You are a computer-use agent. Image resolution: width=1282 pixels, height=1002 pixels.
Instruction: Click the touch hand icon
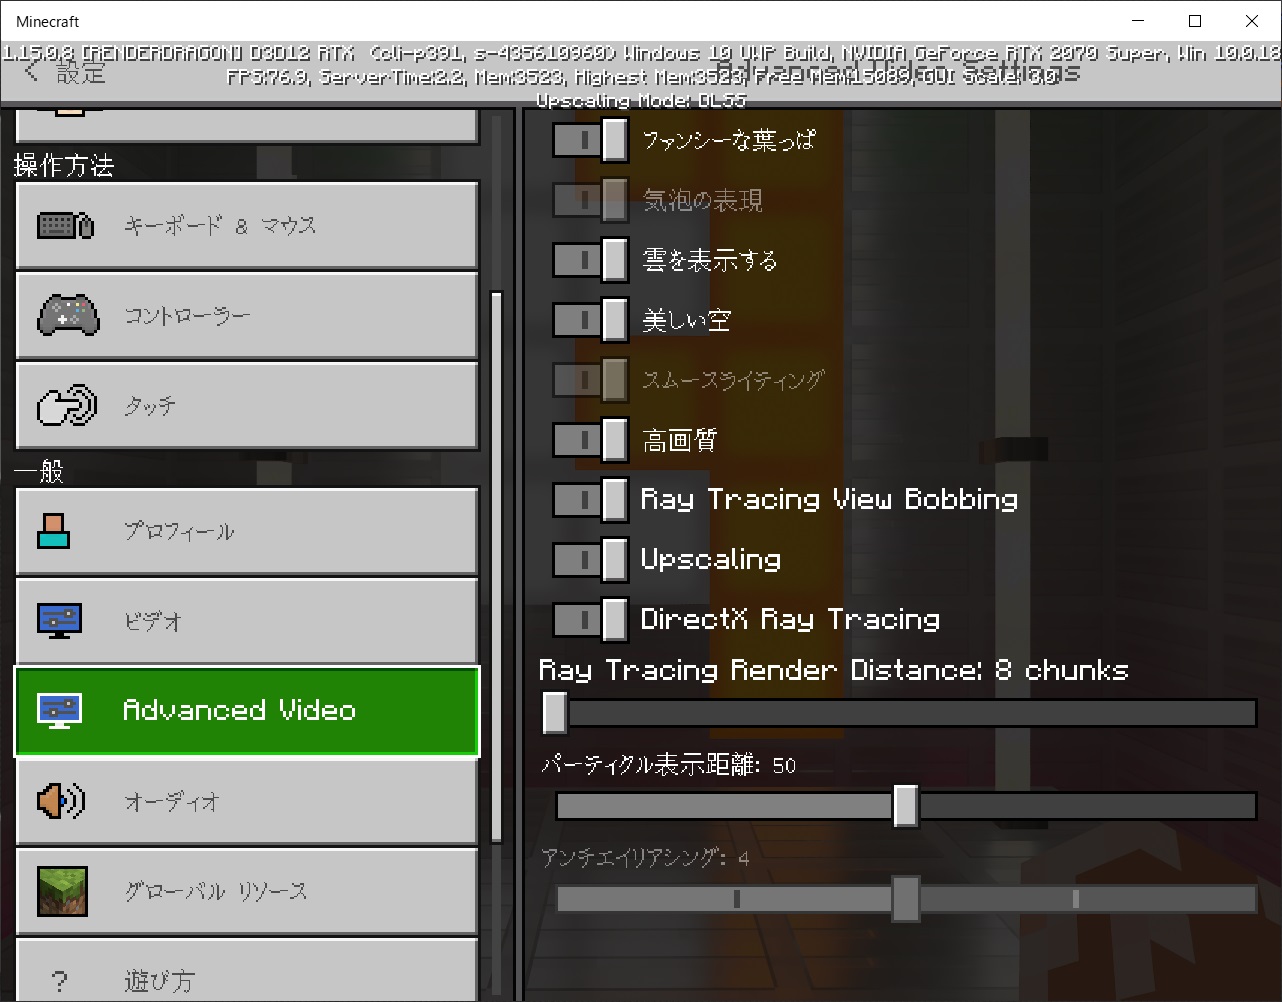[x=67, y=405]
